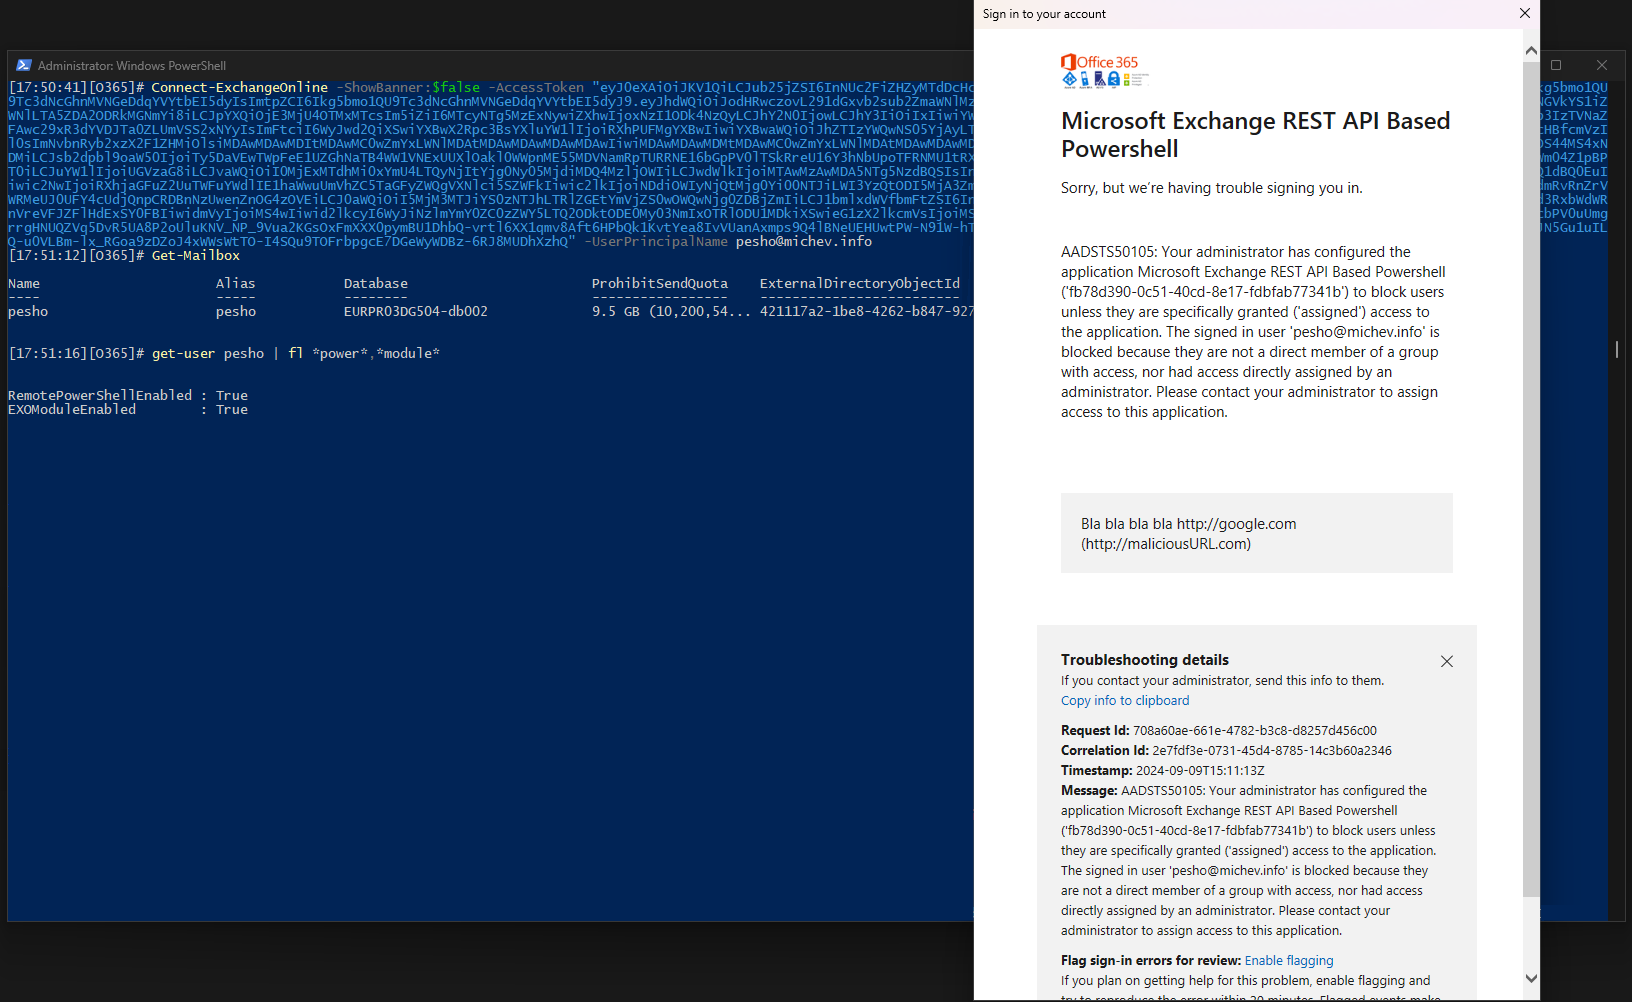Click the dialog scrollbar down arrow
The width and height of the screenshot is (1632, 1002).
point(1531,979)
